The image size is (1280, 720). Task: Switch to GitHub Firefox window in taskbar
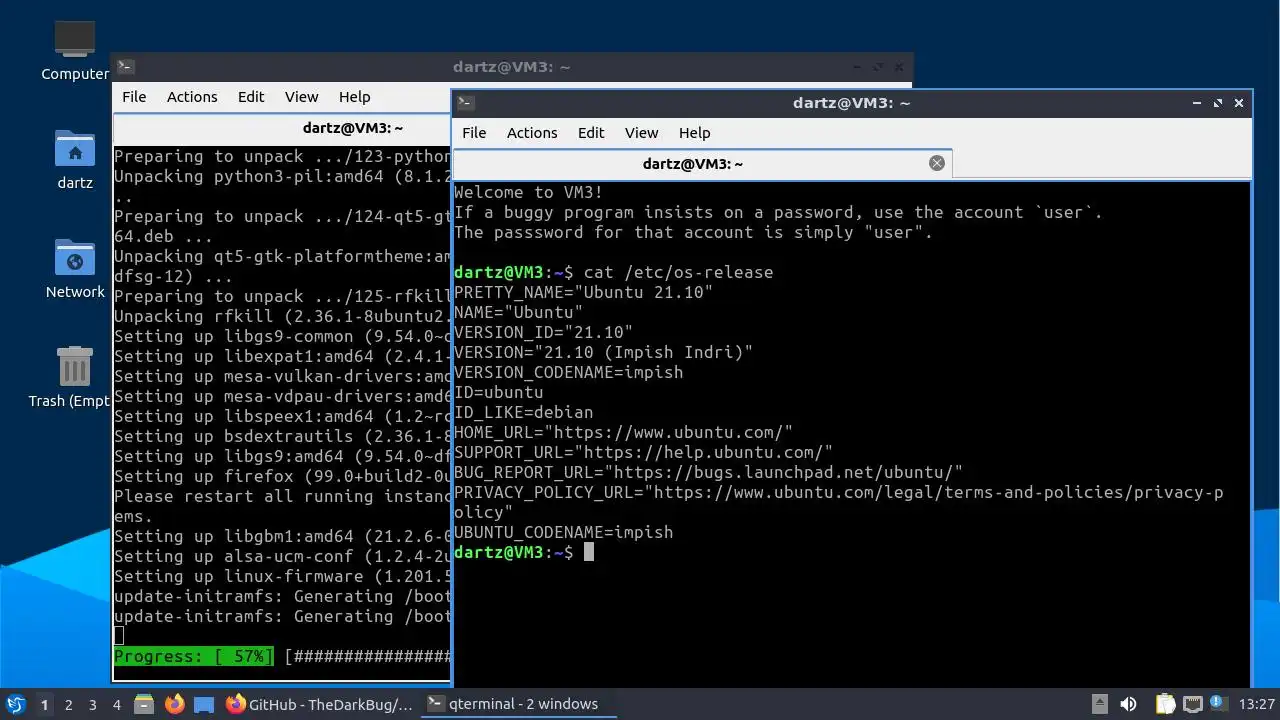(x=319, y=704)
